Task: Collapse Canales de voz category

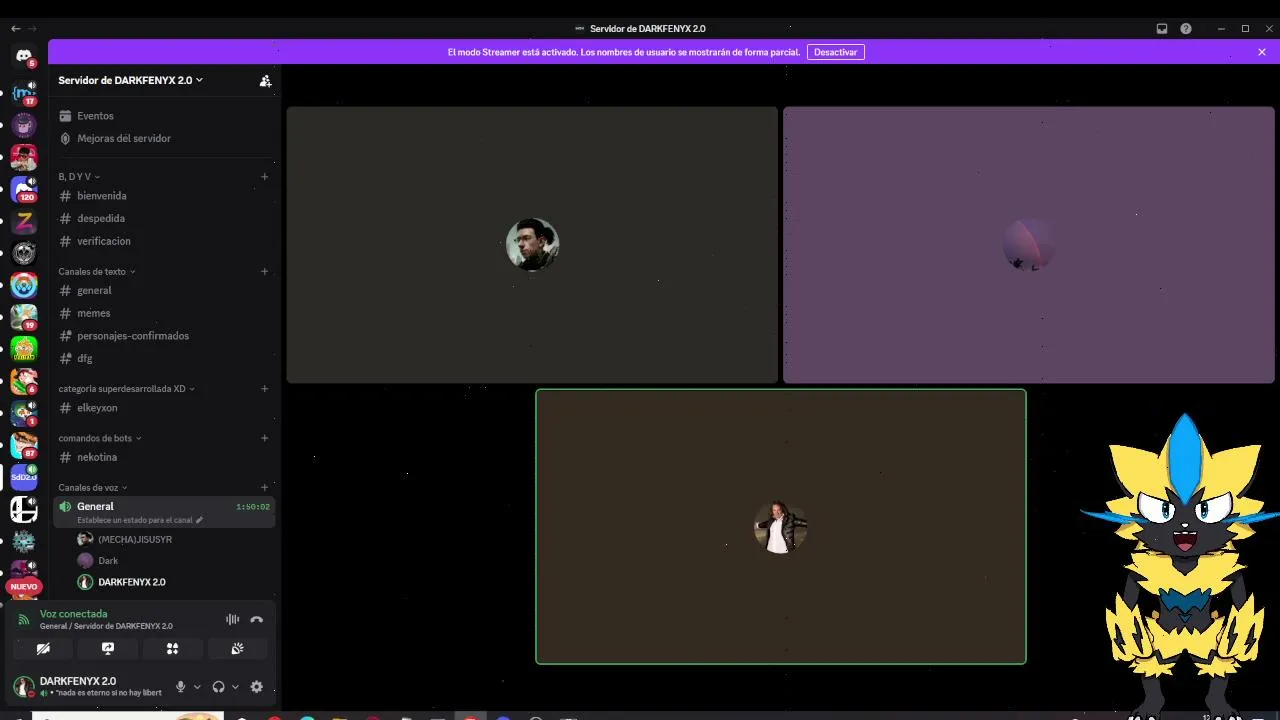Action: point(93,488)
